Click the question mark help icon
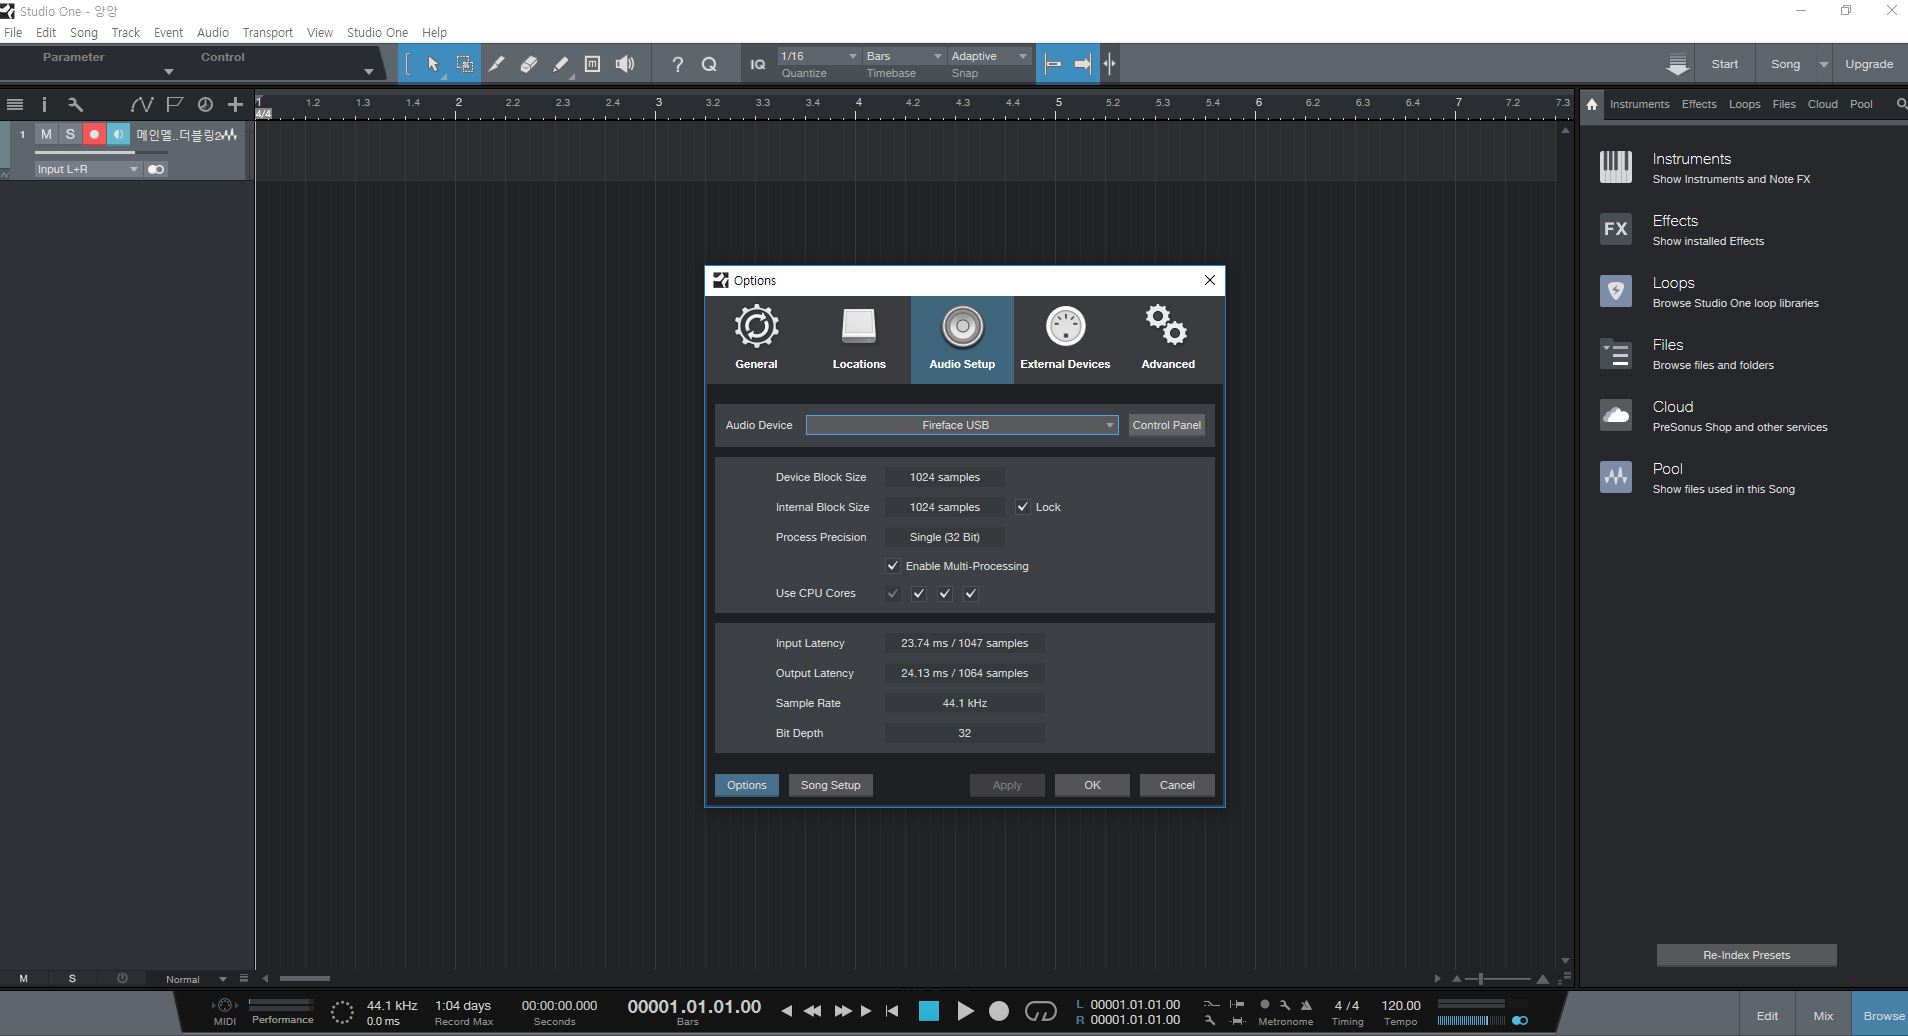The image size is (1908, 1036). pyautogui.click(x=678, y=64)
